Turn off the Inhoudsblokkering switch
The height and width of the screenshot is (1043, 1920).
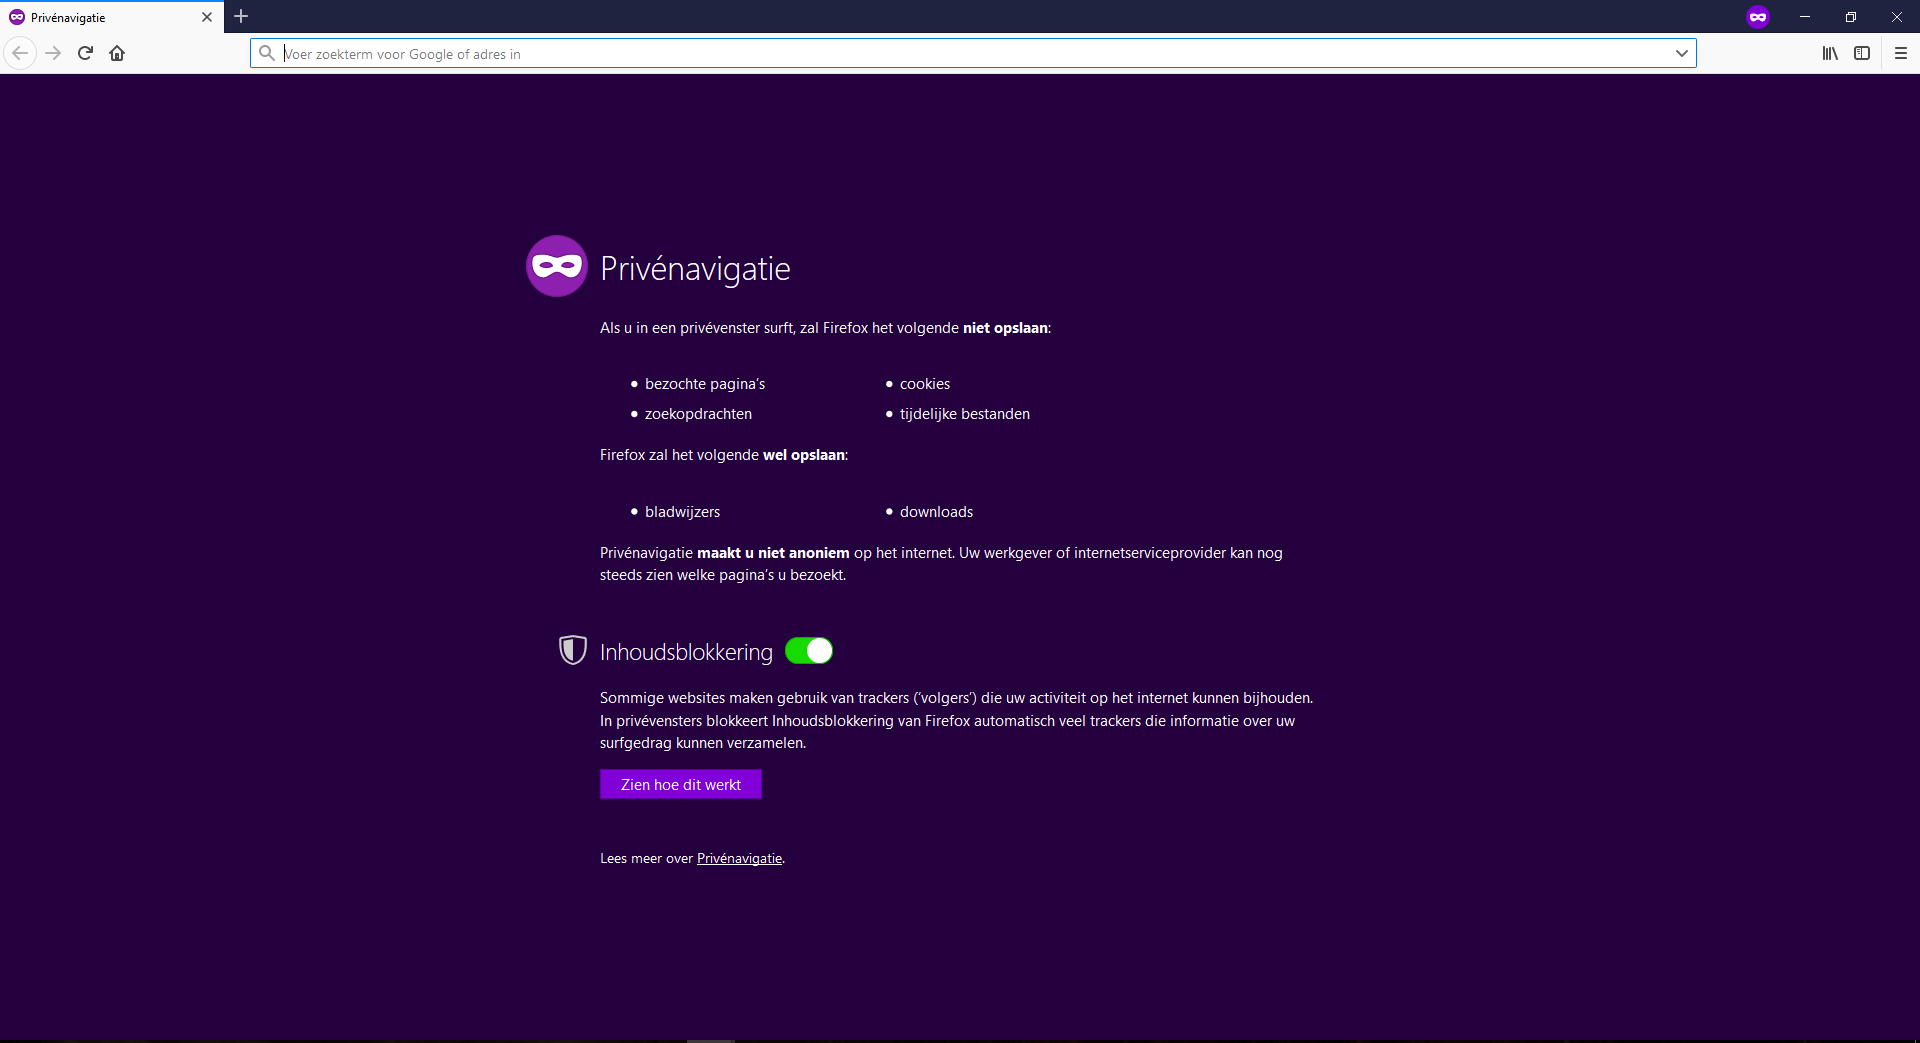click(x=809, y=651)
